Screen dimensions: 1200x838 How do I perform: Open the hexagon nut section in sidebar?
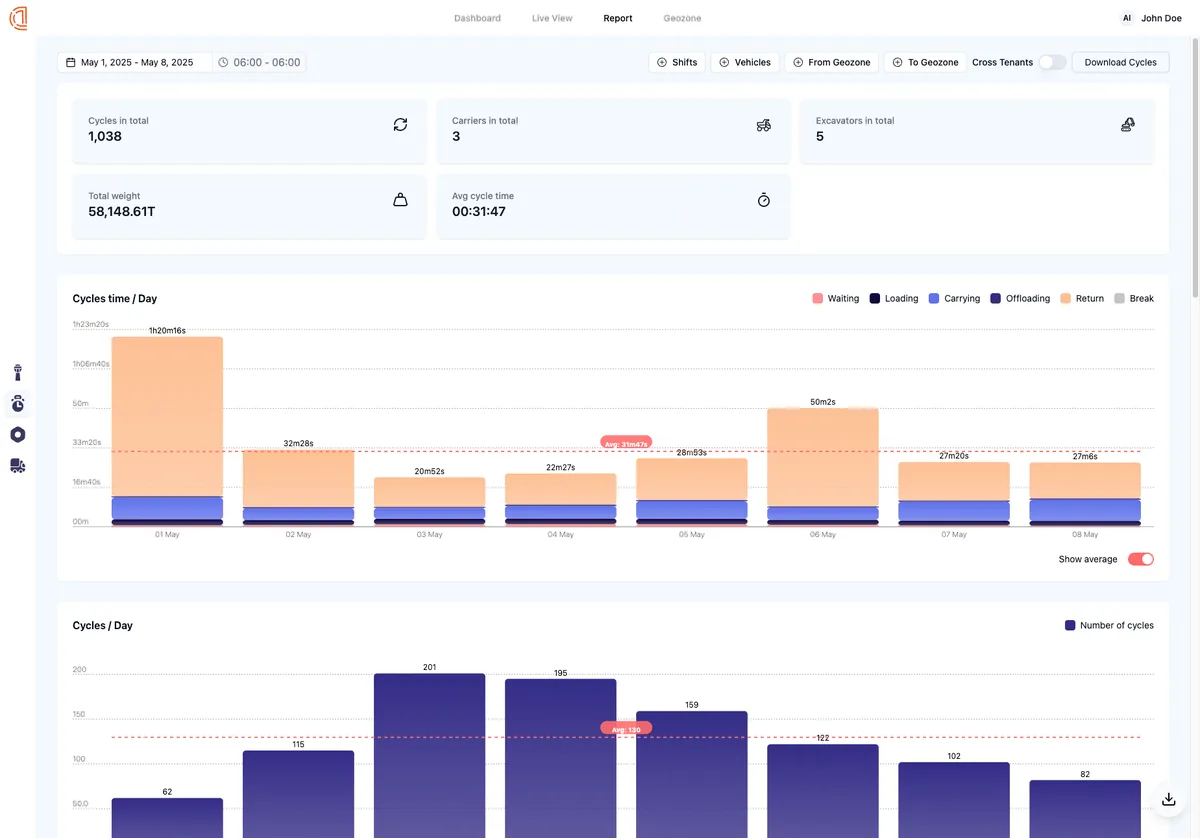coord(17,434)
